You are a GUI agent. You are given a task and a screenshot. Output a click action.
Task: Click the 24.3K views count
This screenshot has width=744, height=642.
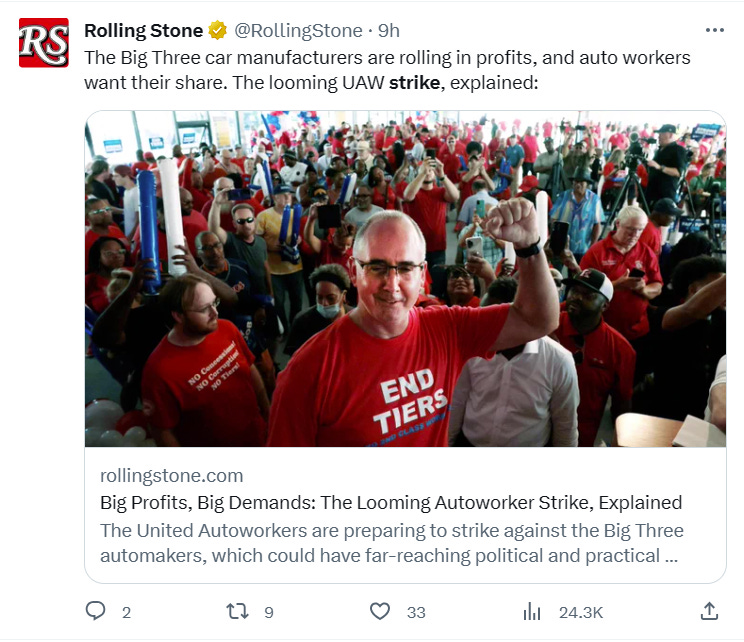[x=581, y=613]
